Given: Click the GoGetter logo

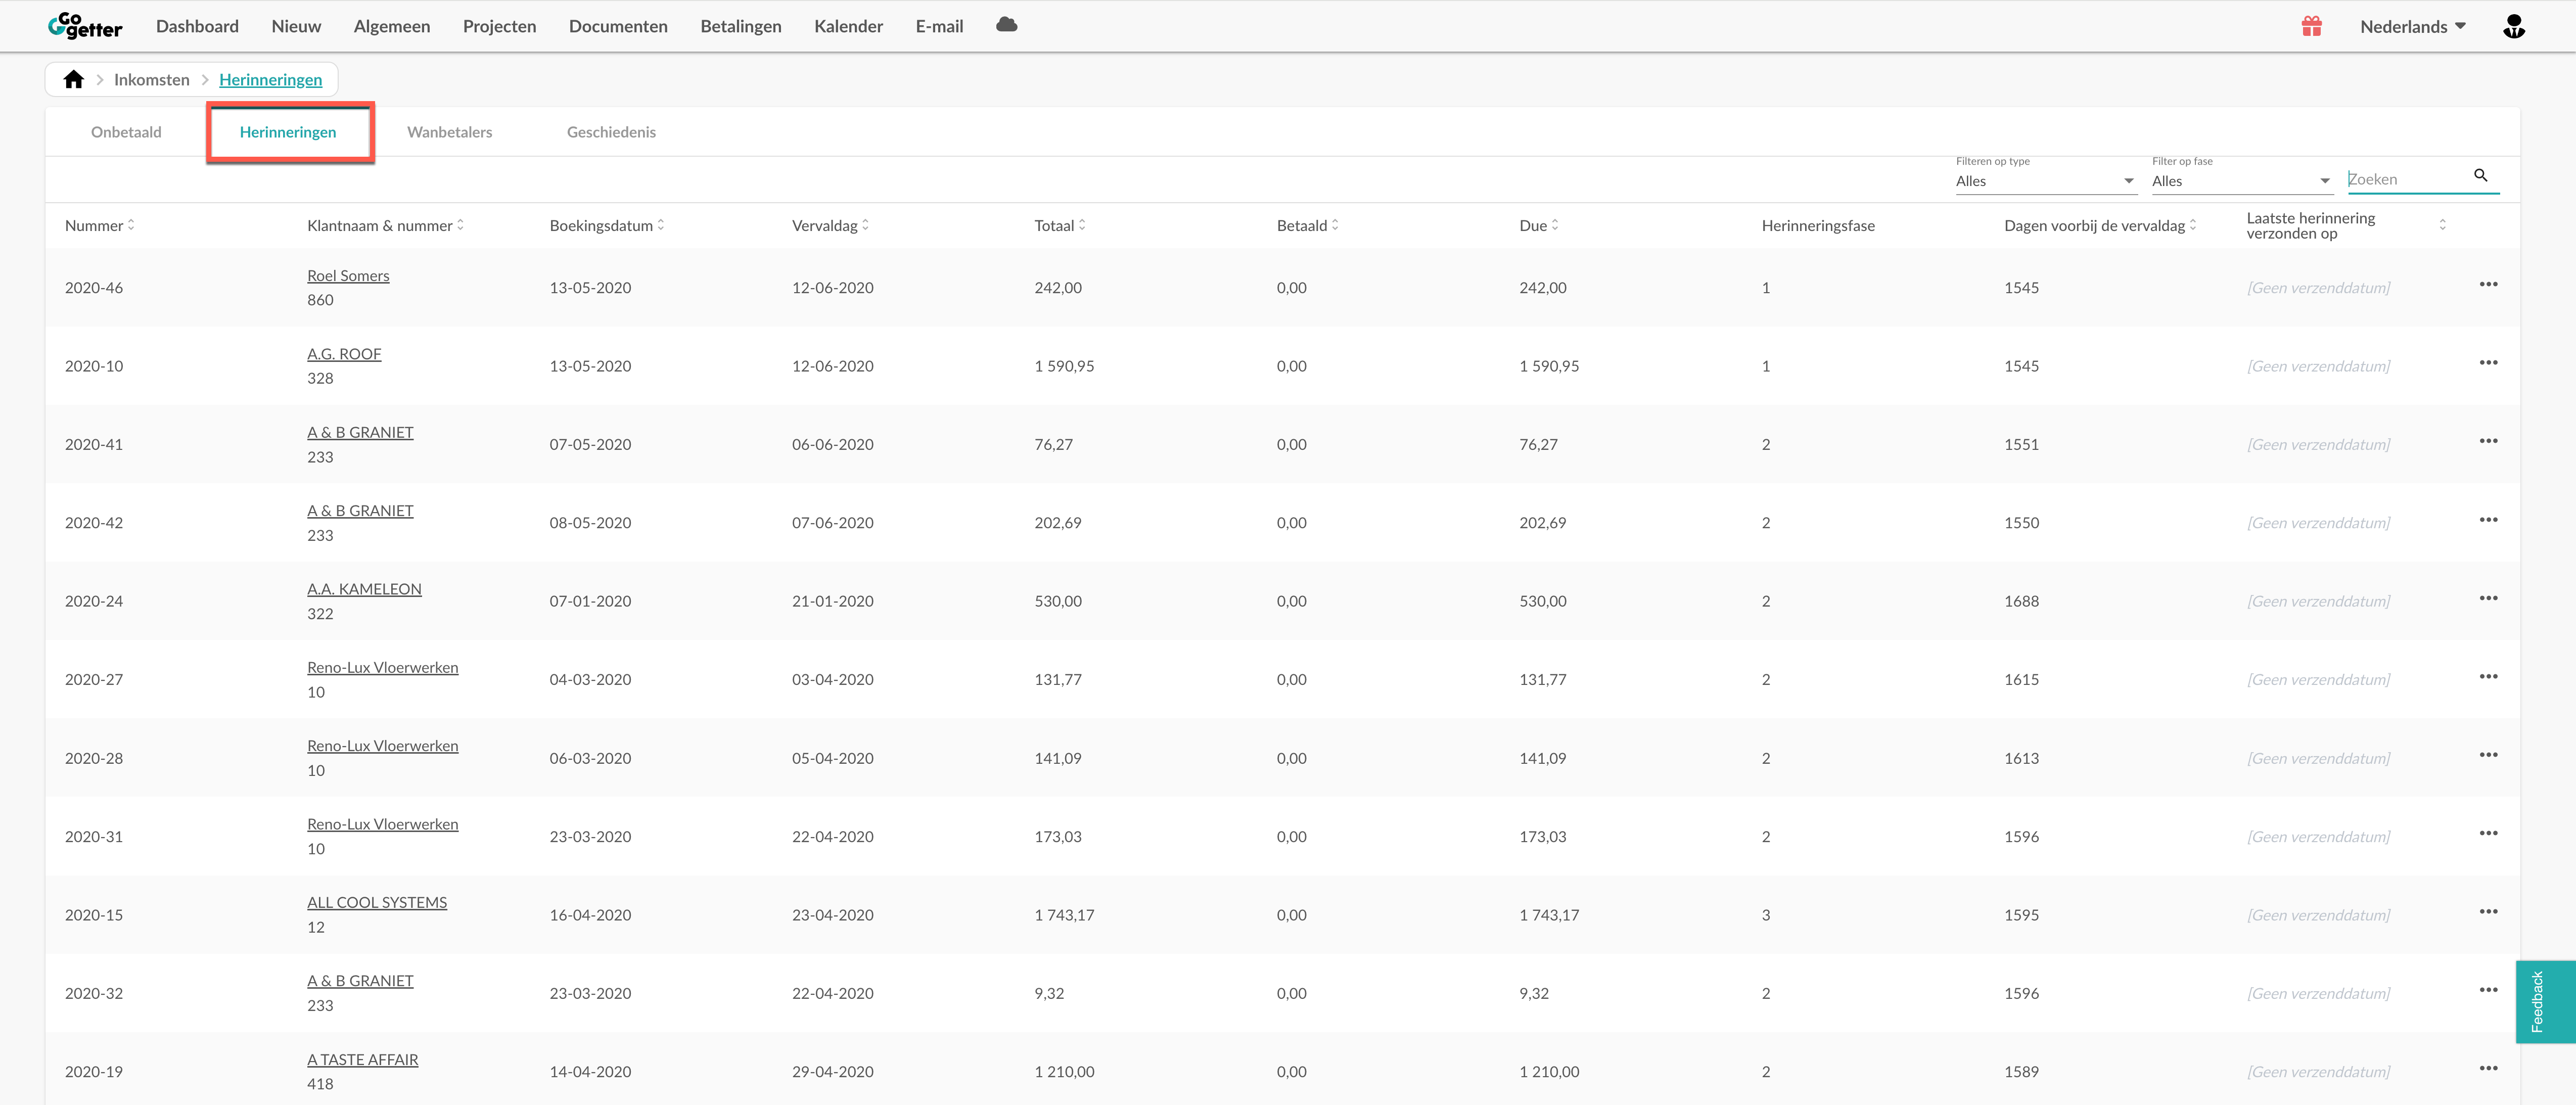Looking at the screenshot, I should (85, 26).
